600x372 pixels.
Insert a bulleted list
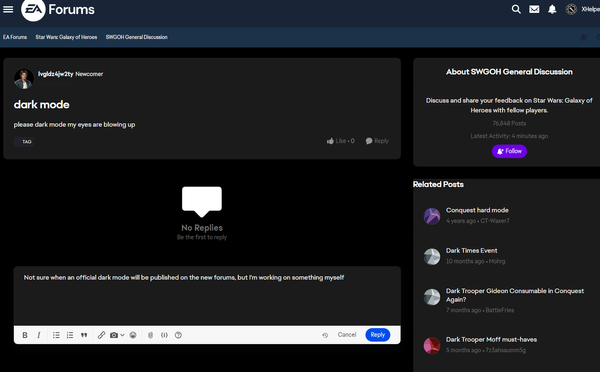tap(56, 335)
